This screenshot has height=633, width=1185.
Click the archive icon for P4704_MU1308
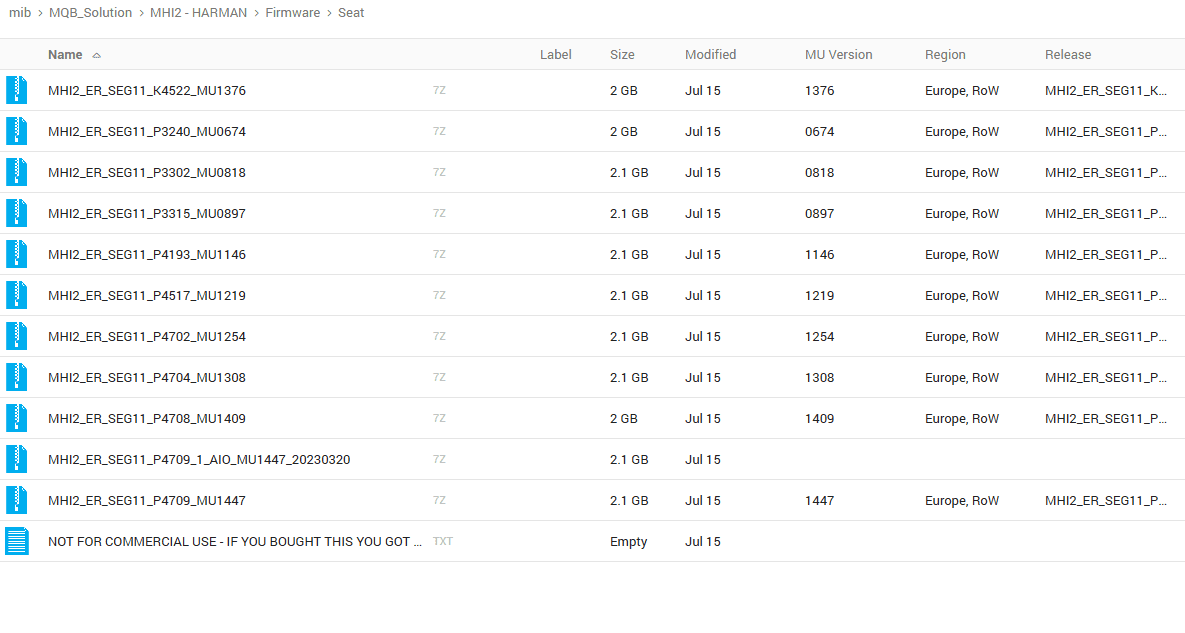coord(17,378)
